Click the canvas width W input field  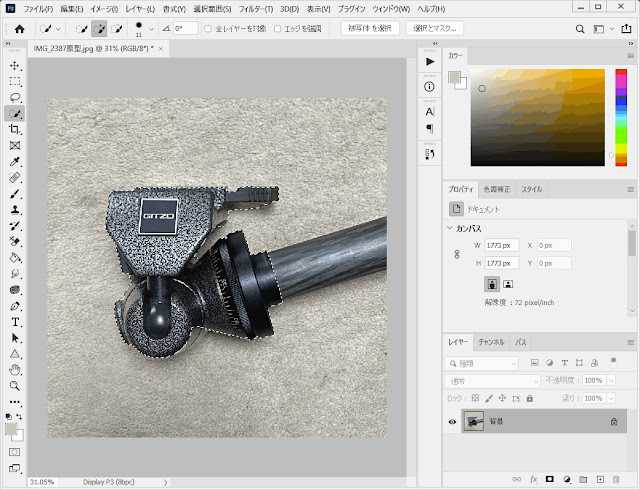coord(502,245)
